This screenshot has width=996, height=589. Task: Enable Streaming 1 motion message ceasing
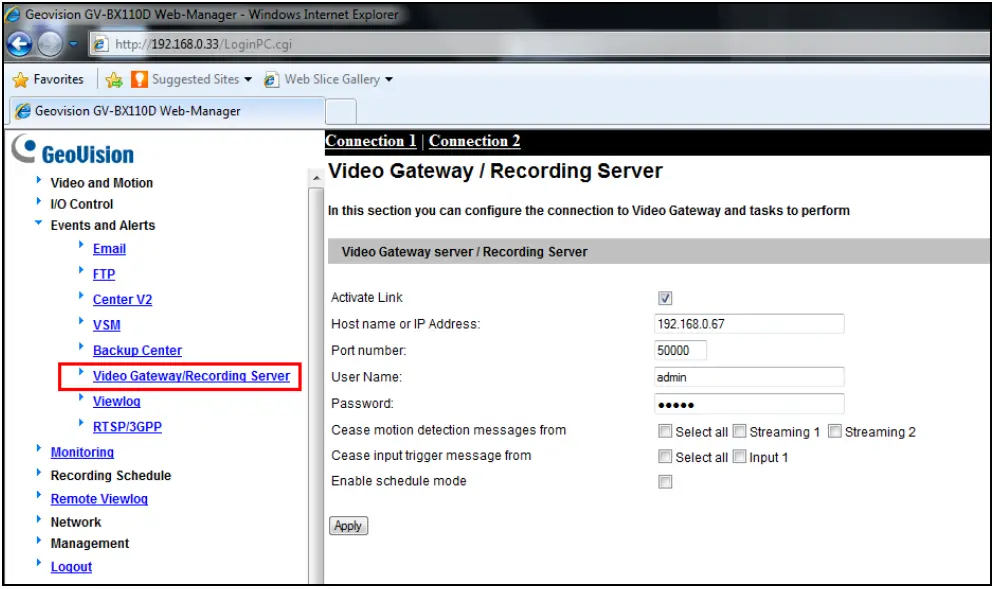(x=739, y=431)
